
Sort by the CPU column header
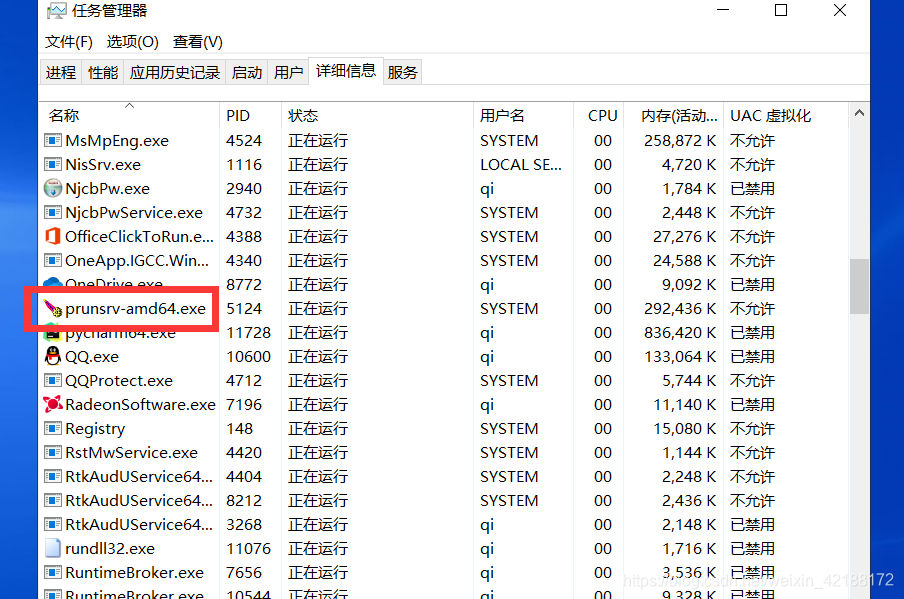(x=599, y=115)
